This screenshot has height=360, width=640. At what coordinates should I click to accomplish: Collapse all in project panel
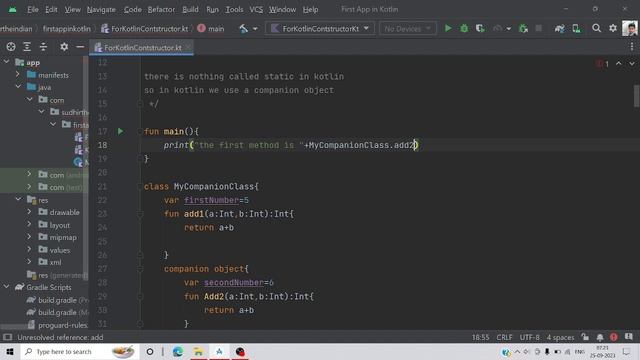pyautogui.click(x=43, y=47)
